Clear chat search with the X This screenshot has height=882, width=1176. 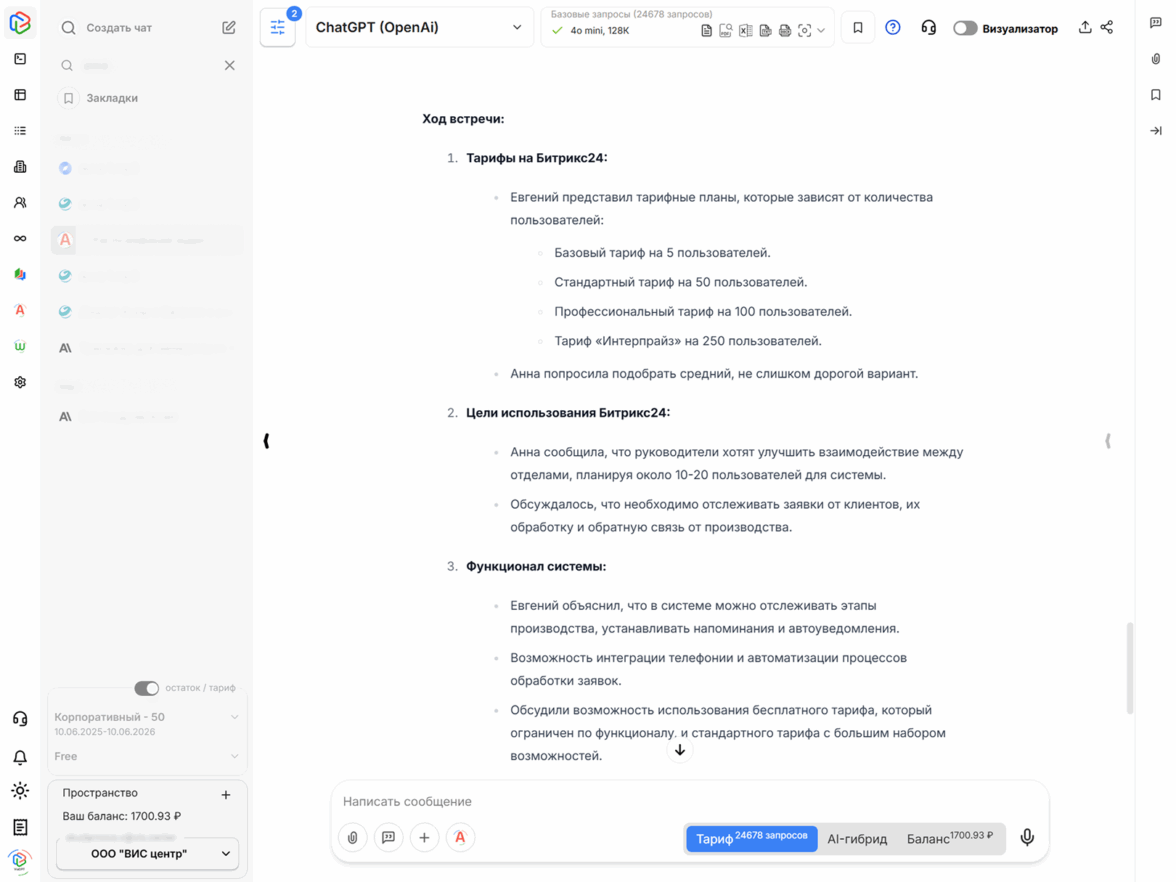coord(230,65)
